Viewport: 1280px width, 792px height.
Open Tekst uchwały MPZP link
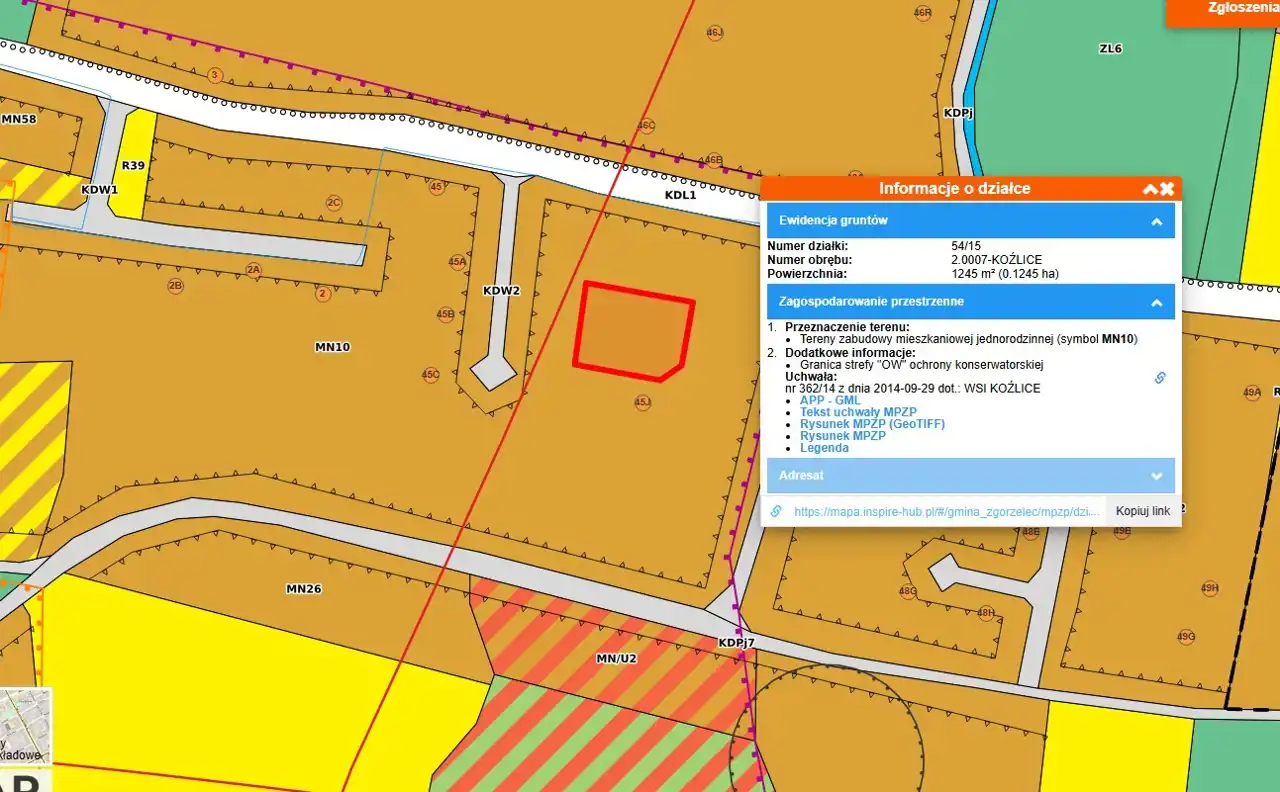point(858,412)
